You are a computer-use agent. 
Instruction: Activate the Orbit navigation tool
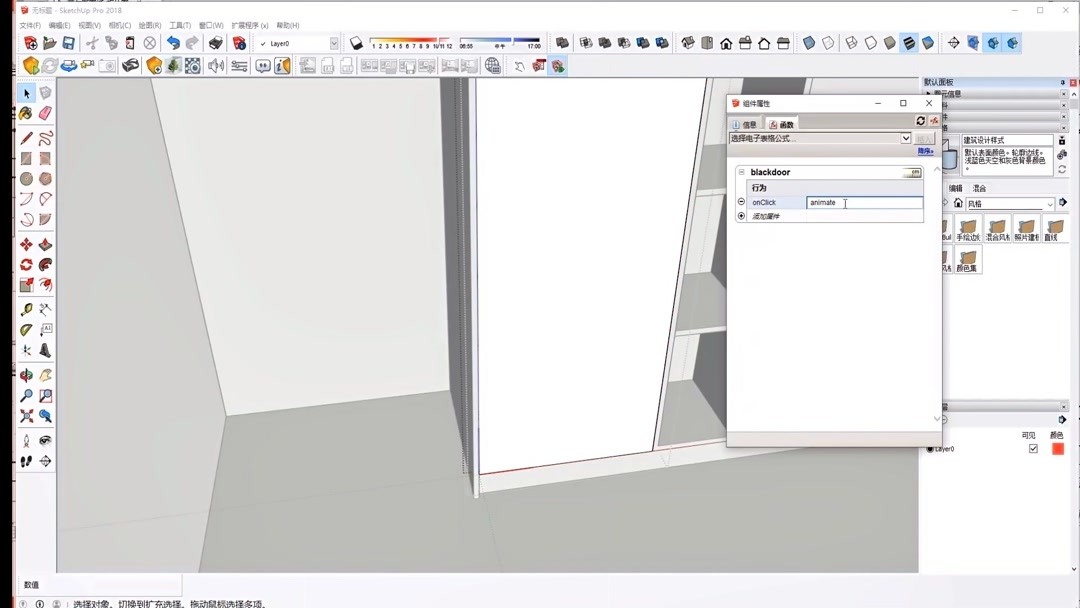click(x=26, y=375)
